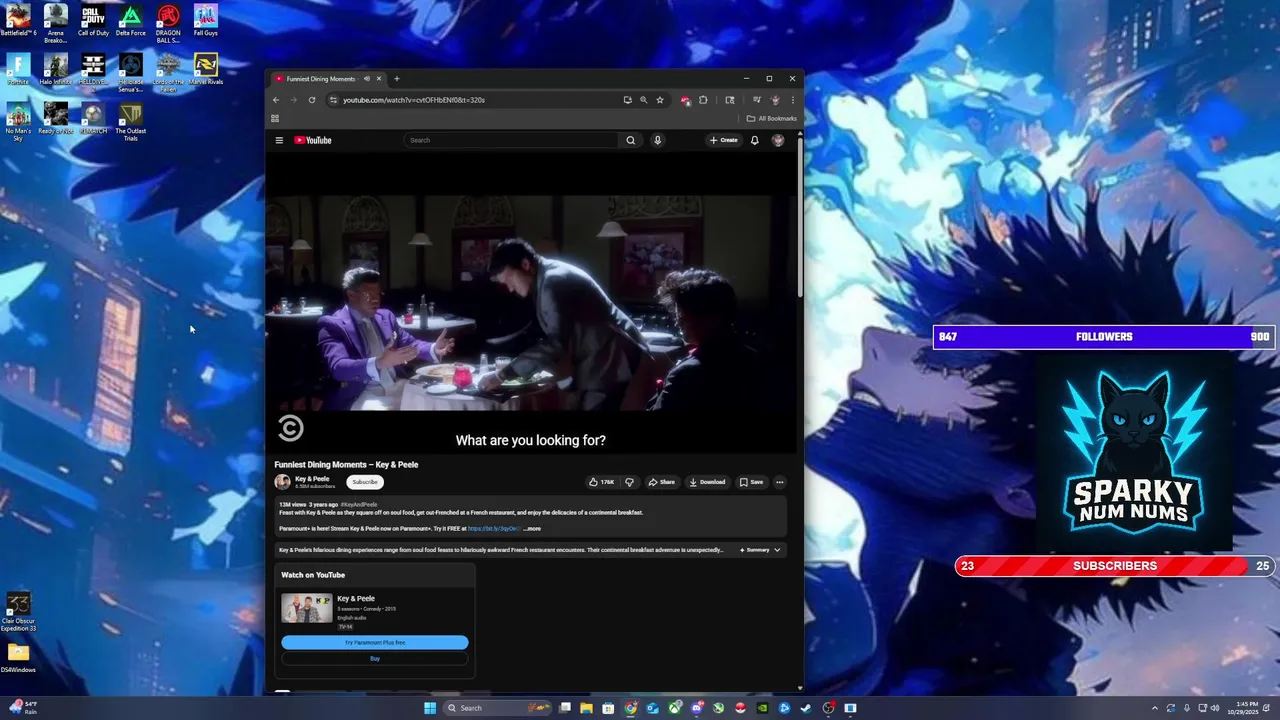Expand the AI Summary chevron
1280x720 pixels.
(x=777, y=550)
